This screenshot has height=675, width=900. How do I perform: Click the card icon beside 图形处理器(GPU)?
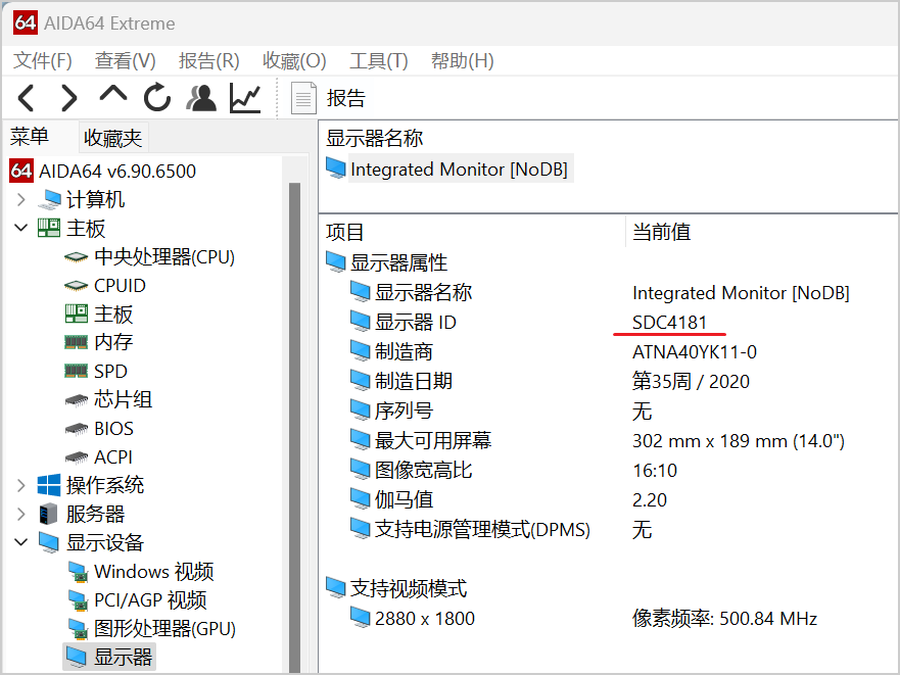[x=77, y=629]
